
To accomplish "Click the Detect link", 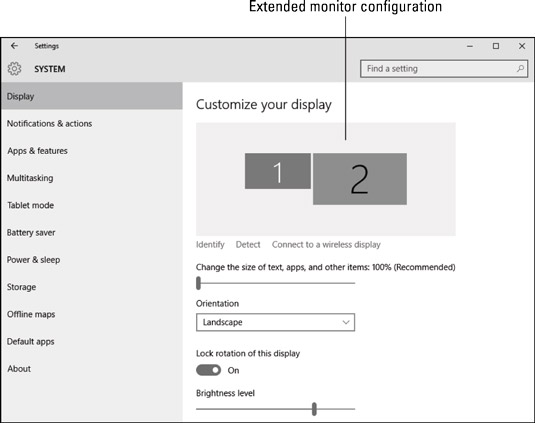I will click(x=248, y=245).
